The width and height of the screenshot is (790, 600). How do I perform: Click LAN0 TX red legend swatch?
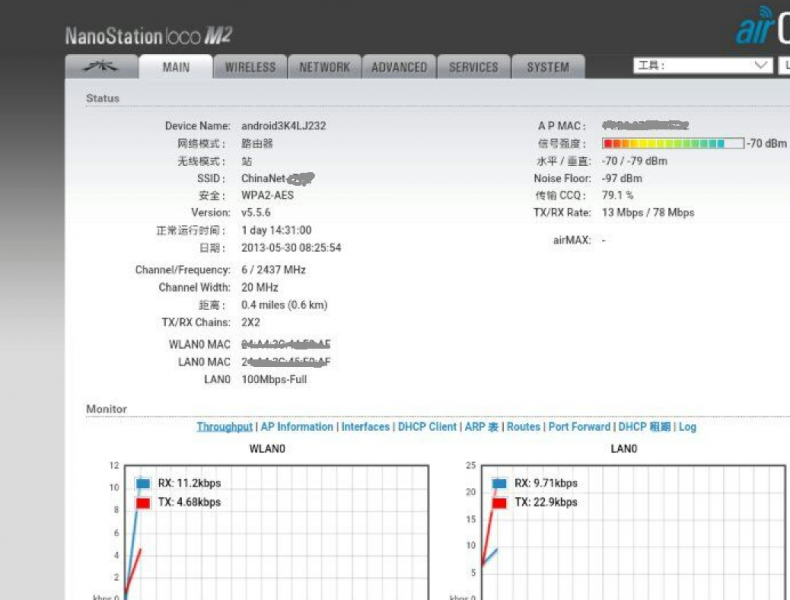(x=499, y=503)
